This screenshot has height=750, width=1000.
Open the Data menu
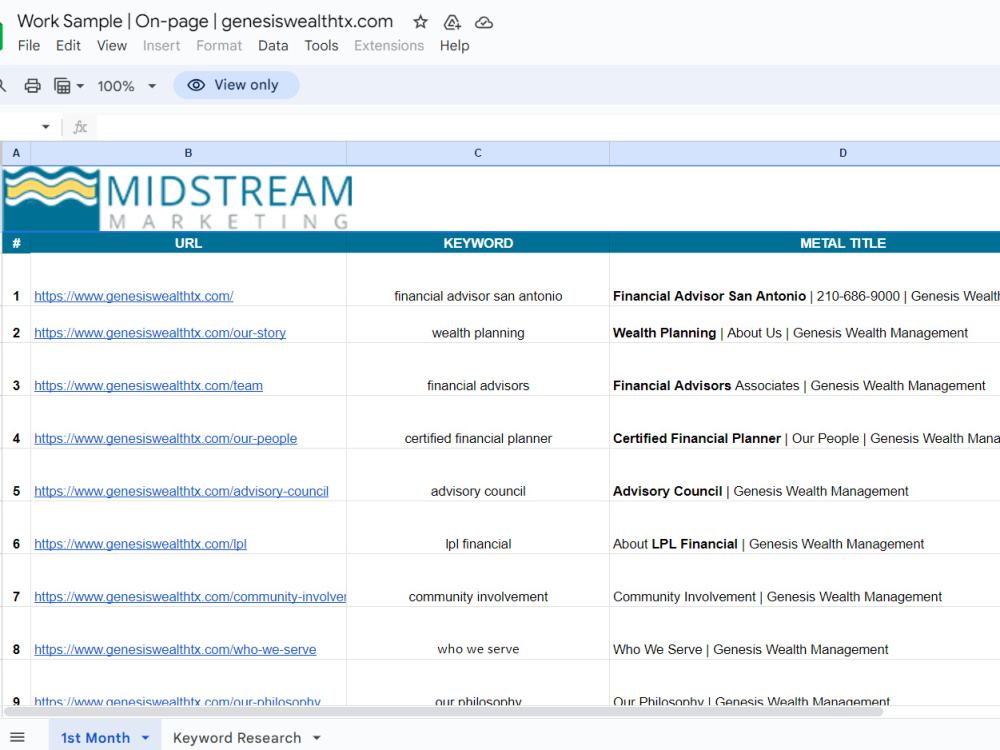coord(273,46)
